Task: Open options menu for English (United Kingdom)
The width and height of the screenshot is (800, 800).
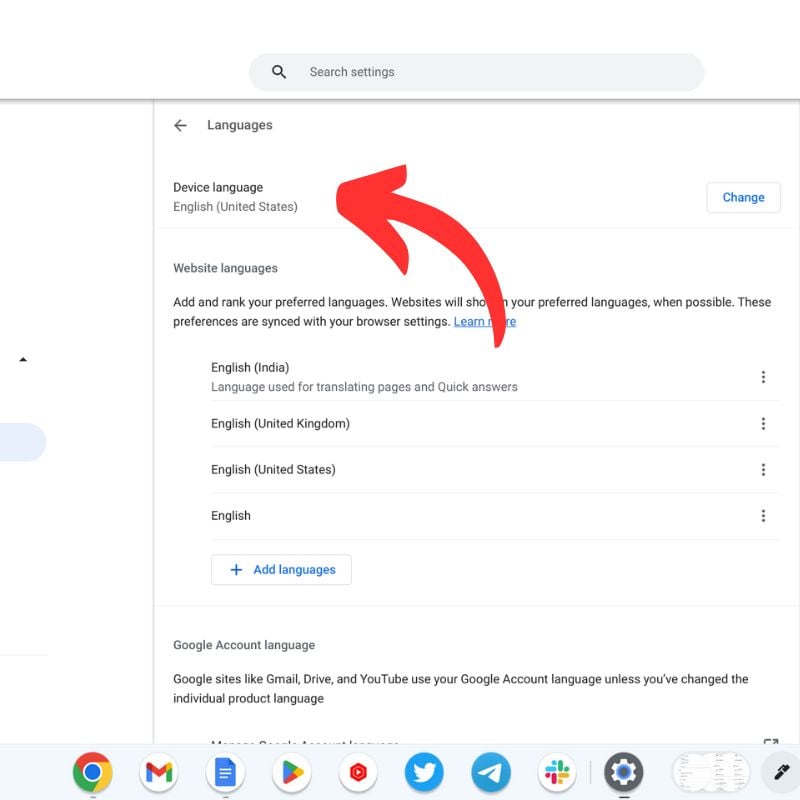Action: point(764,423)
